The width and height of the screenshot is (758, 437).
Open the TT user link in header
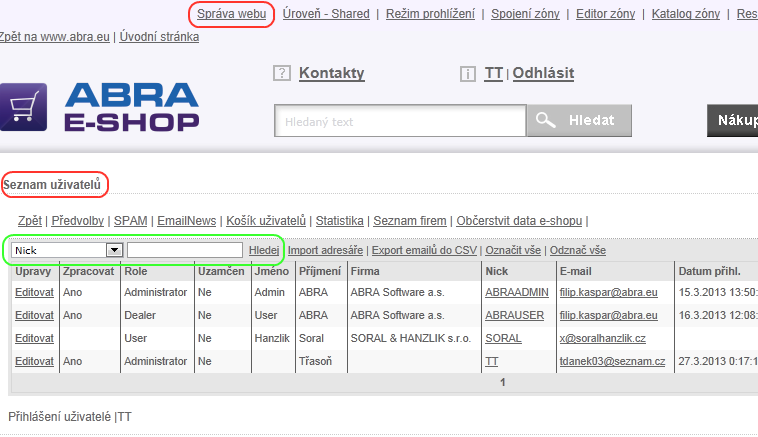[x=494, y=73]
